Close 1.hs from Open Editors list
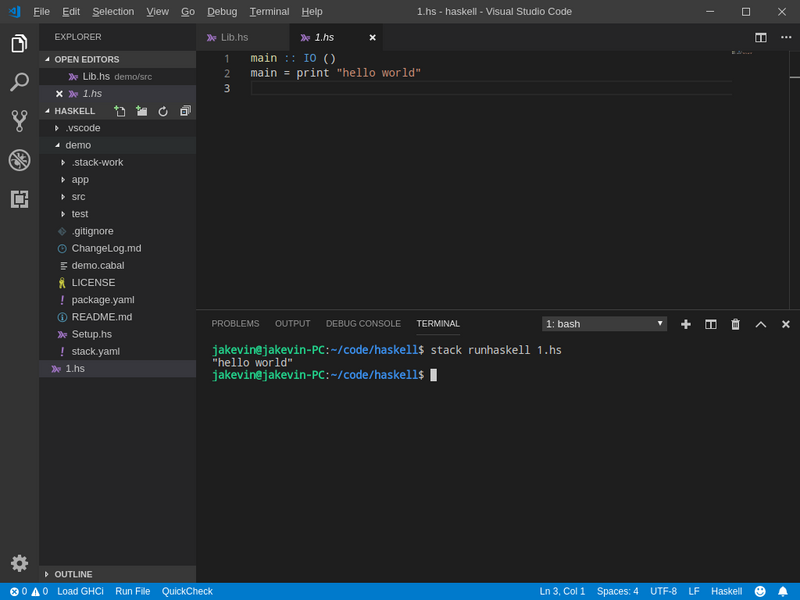The width and height of the screenshot is (800, 600). 59,94
